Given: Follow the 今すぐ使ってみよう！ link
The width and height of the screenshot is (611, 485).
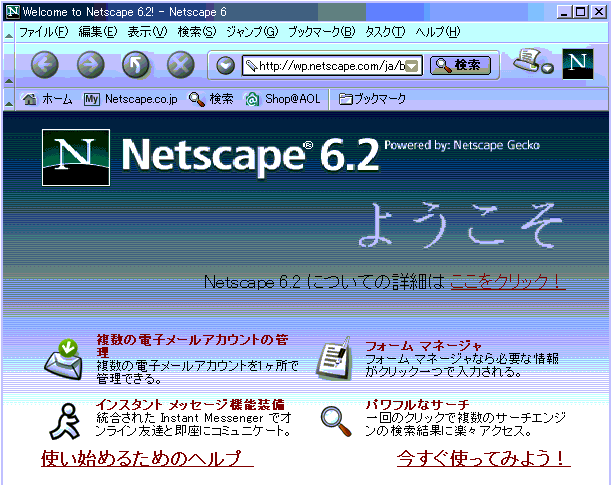Looking at the screenshot, I should (x=483, y=458).
